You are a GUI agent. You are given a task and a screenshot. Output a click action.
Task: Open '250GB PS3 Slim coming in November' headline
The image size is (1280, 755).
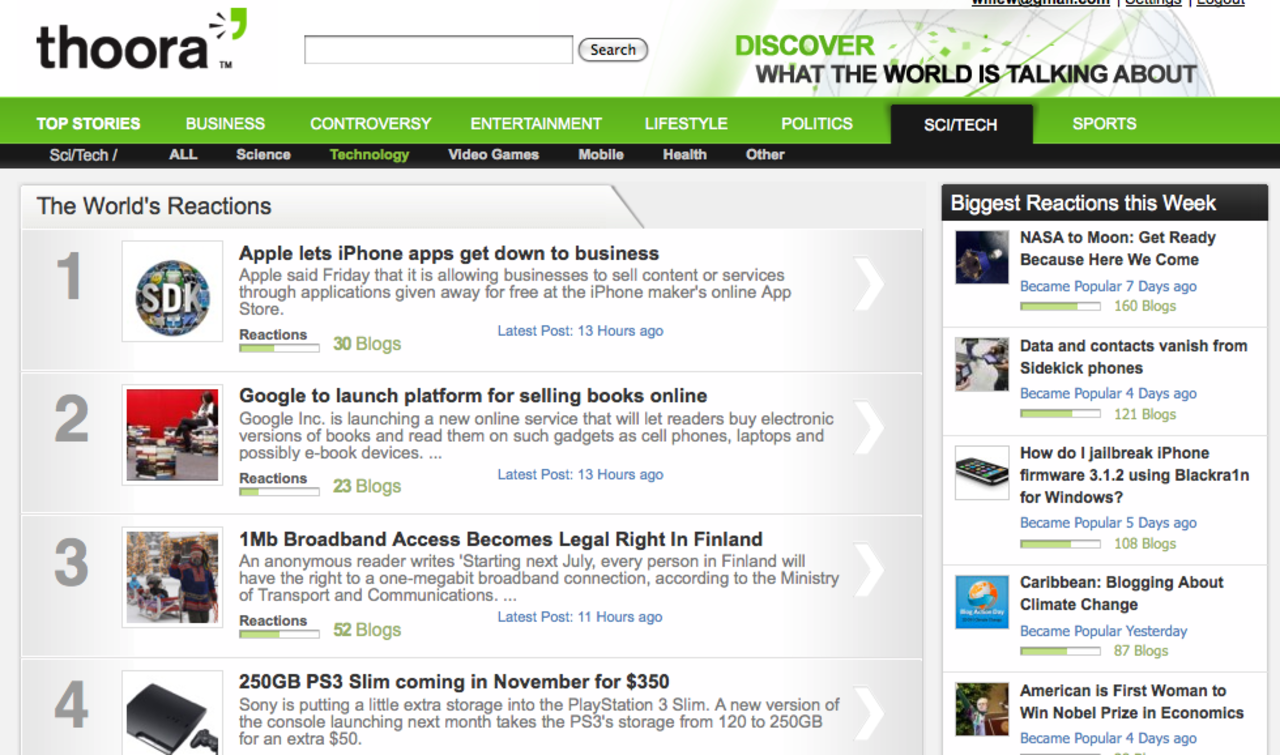tap(453, 682)
